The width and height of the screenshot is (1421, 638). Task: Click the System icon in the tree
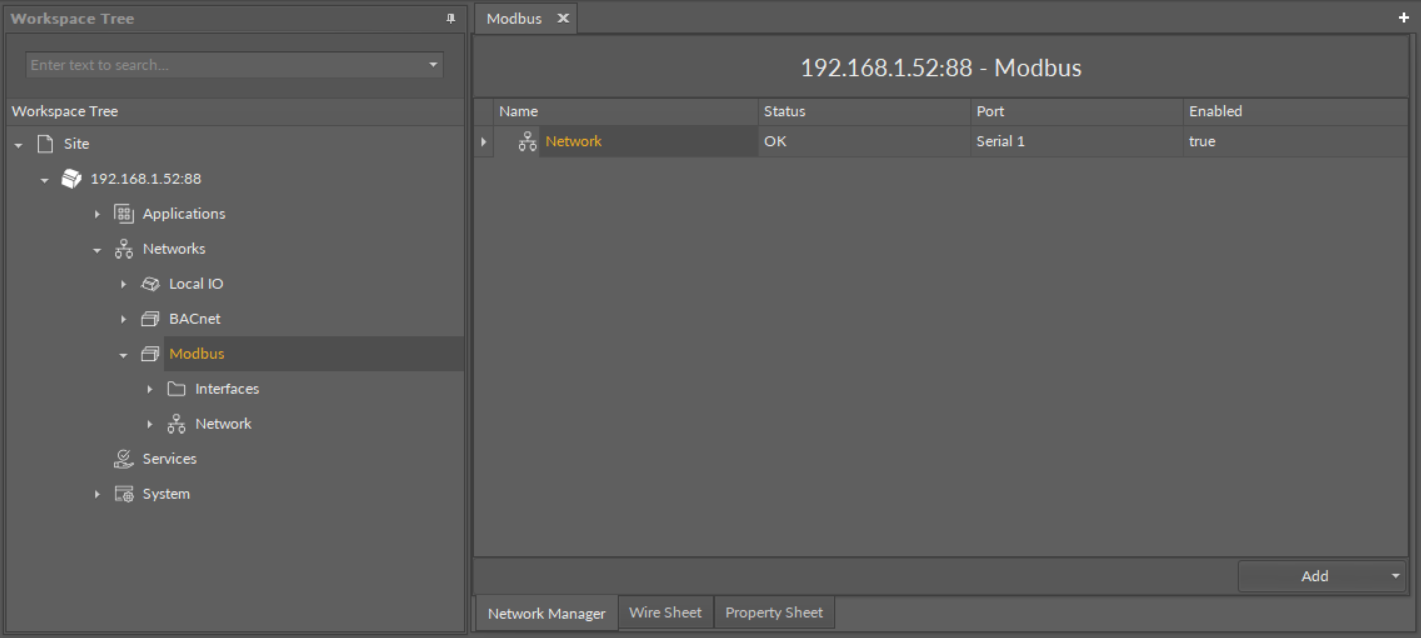click(124, 494)
